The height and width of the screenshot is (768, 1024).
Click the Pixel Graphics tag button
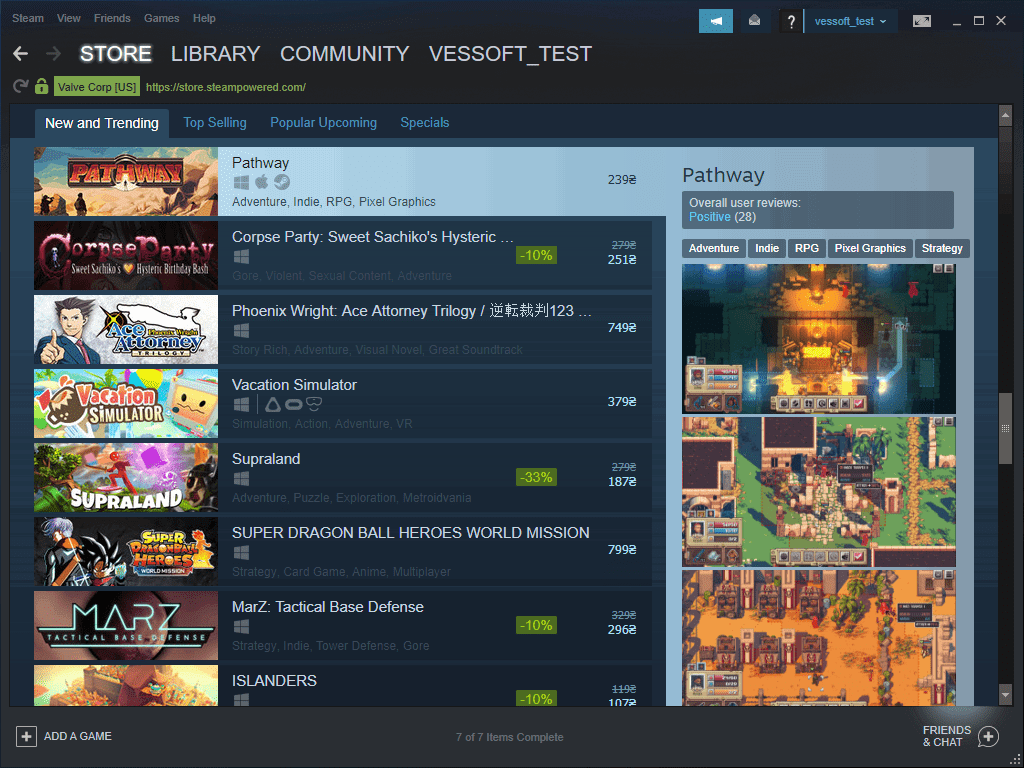pyautogui.click(x=870, y=248)
